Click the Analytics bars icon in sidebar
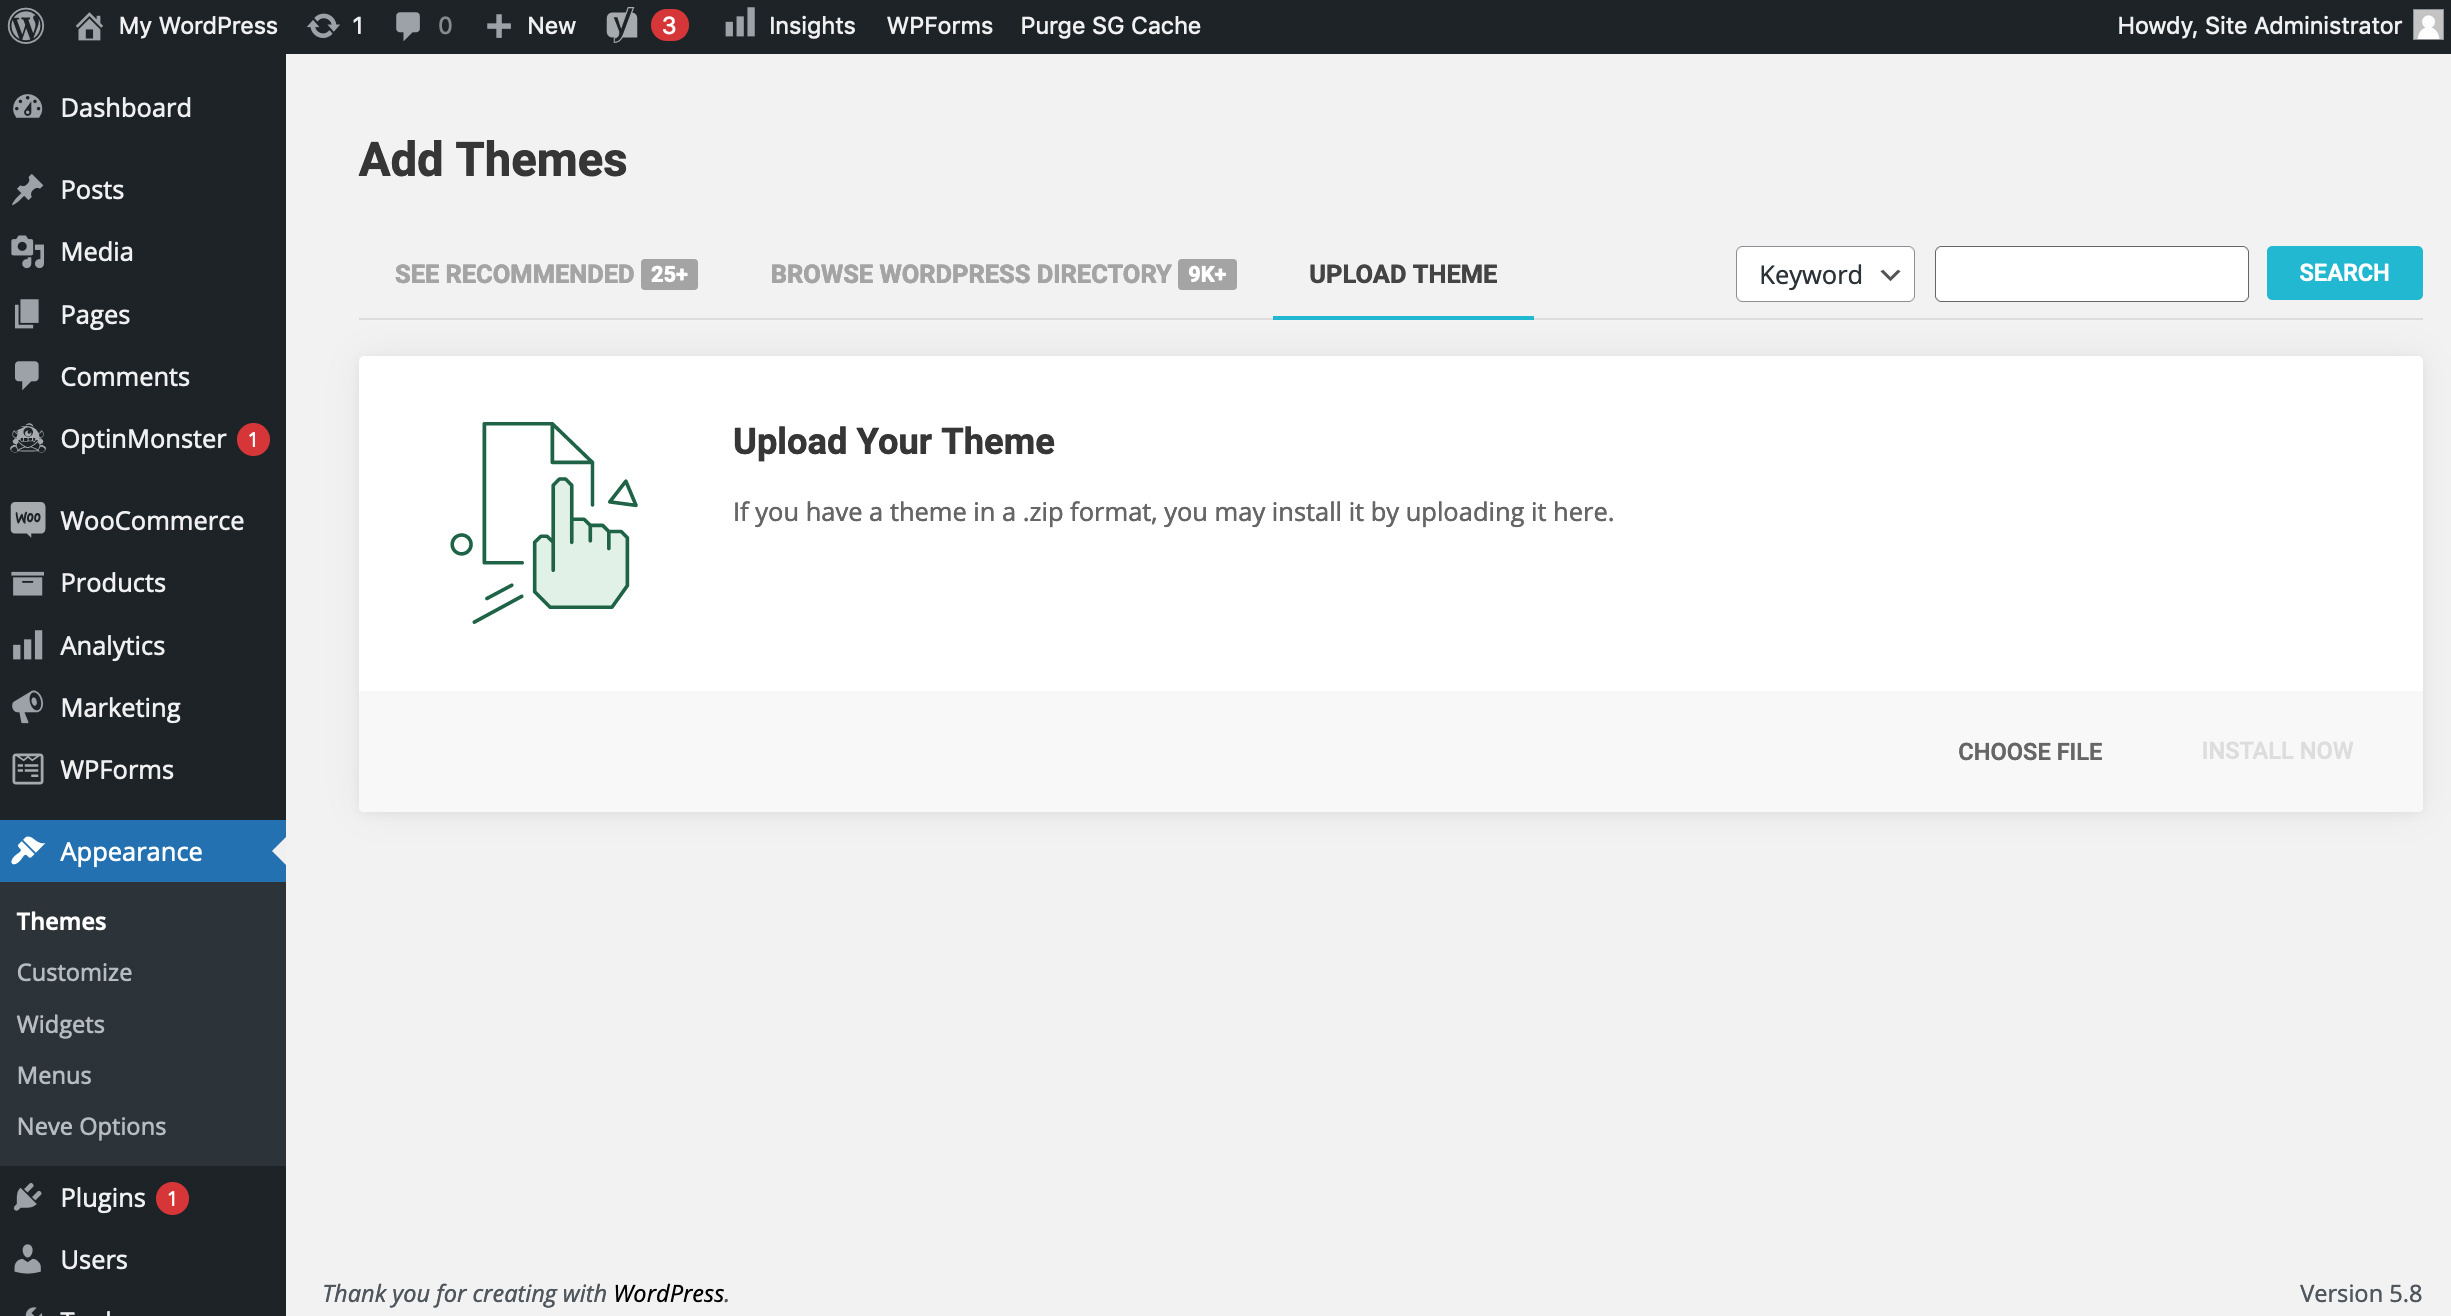Viewport: 2451px width, 1316px height. pyautogui.click(x=28, y=645)
